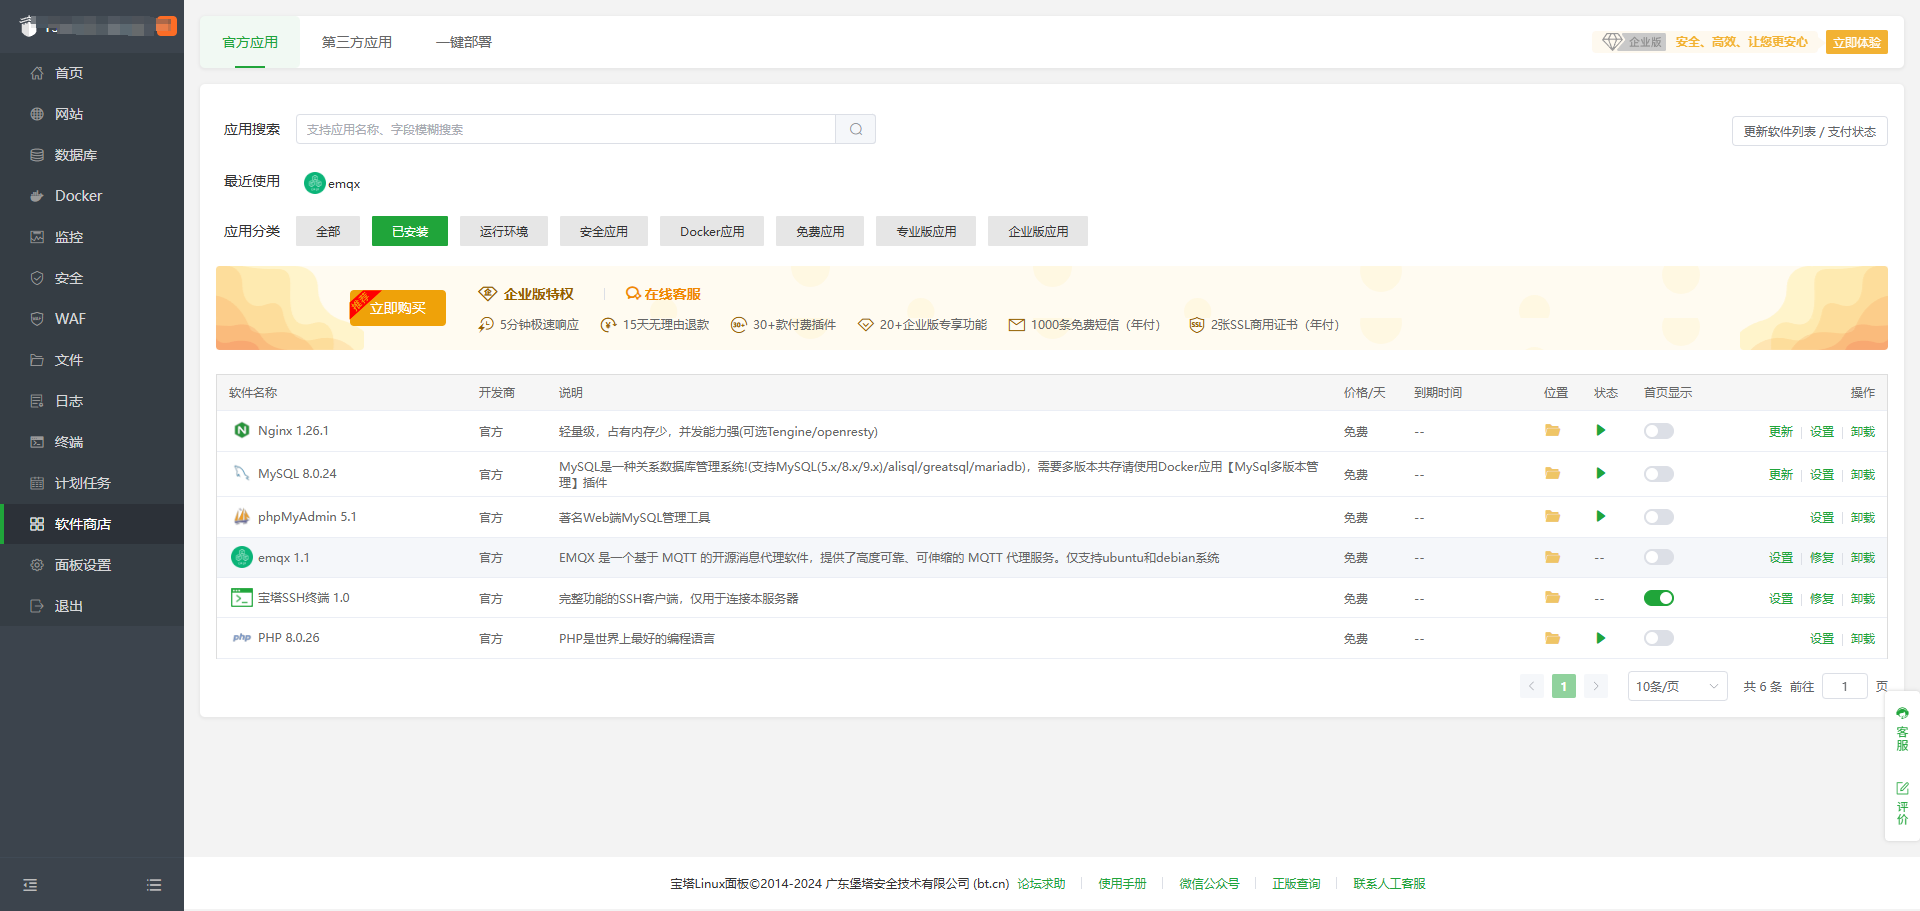Click the emqx logo in table row

click(241, 557)
